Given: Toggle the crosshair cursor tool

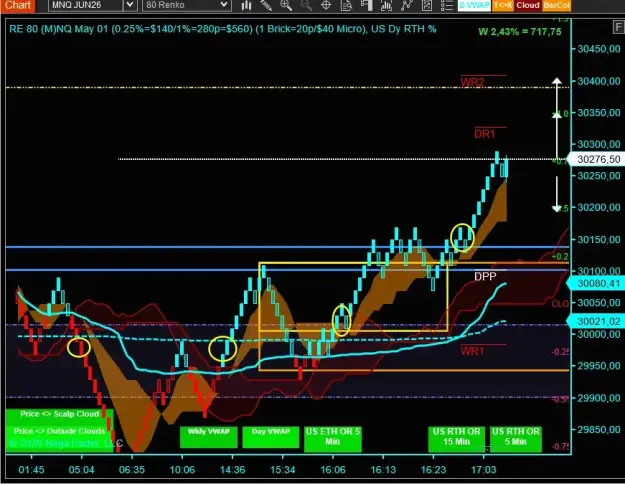Looking at the screenshot, I should [326, 5].
